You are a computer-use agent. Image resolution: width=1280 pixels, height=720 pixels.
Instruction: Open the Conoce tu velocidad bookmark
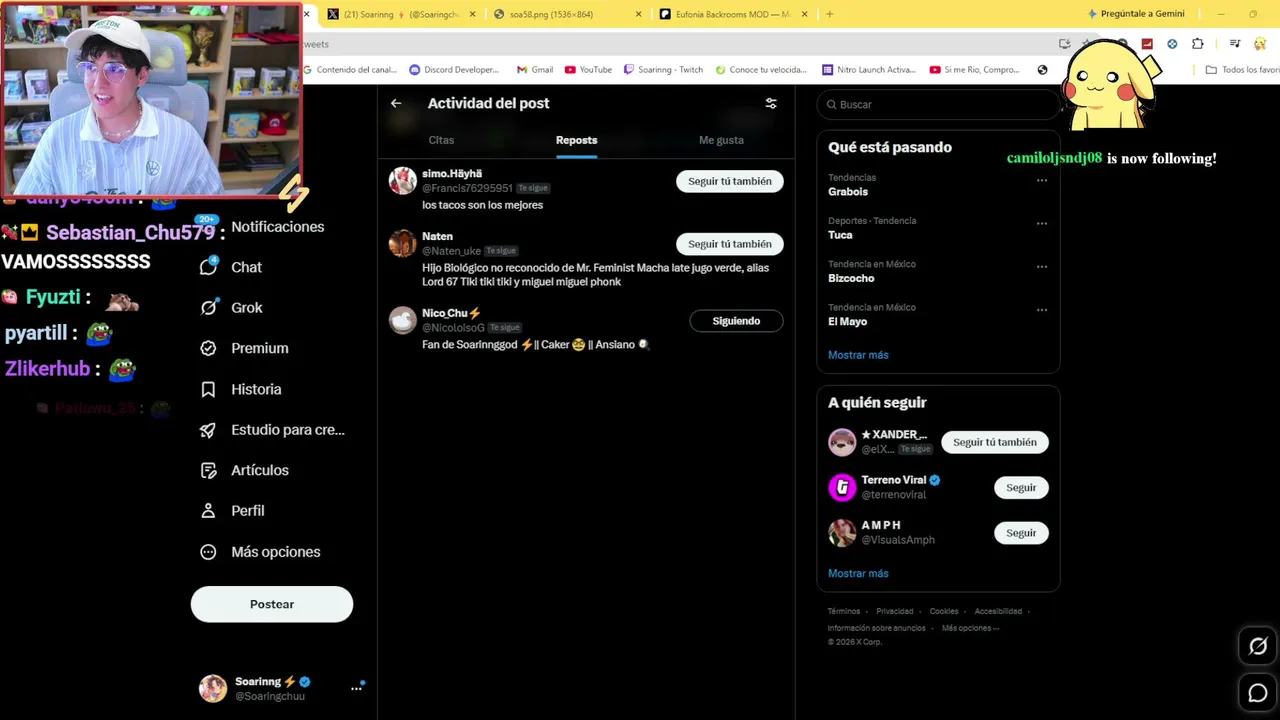click(x=760, y=70)
